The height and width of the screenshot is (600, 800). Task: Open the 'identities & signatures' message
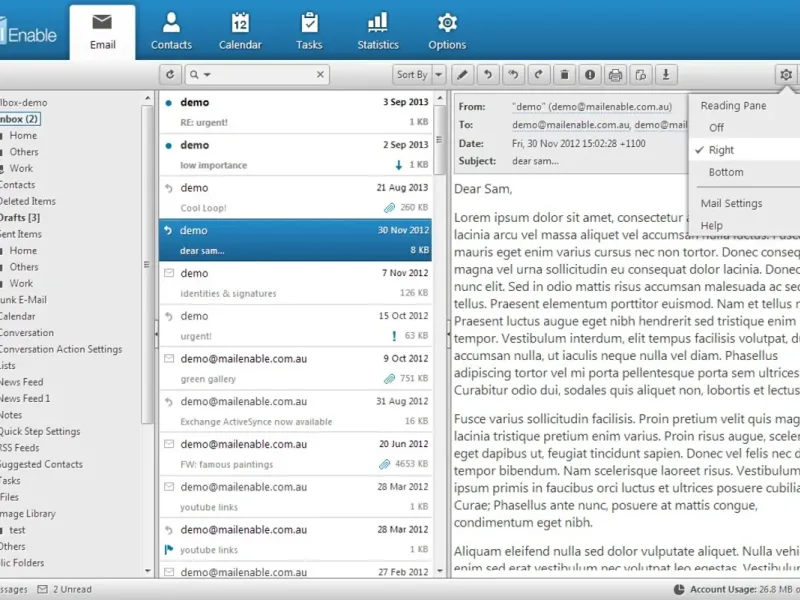[295, 283]
